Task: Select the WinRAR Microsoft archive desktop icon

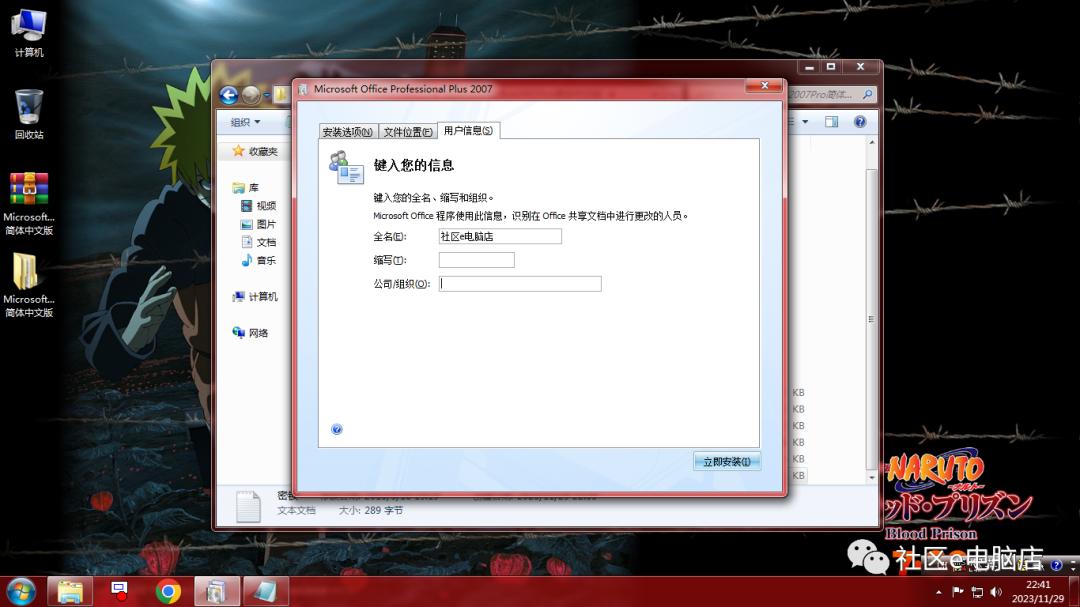Action: click(28, 203)
